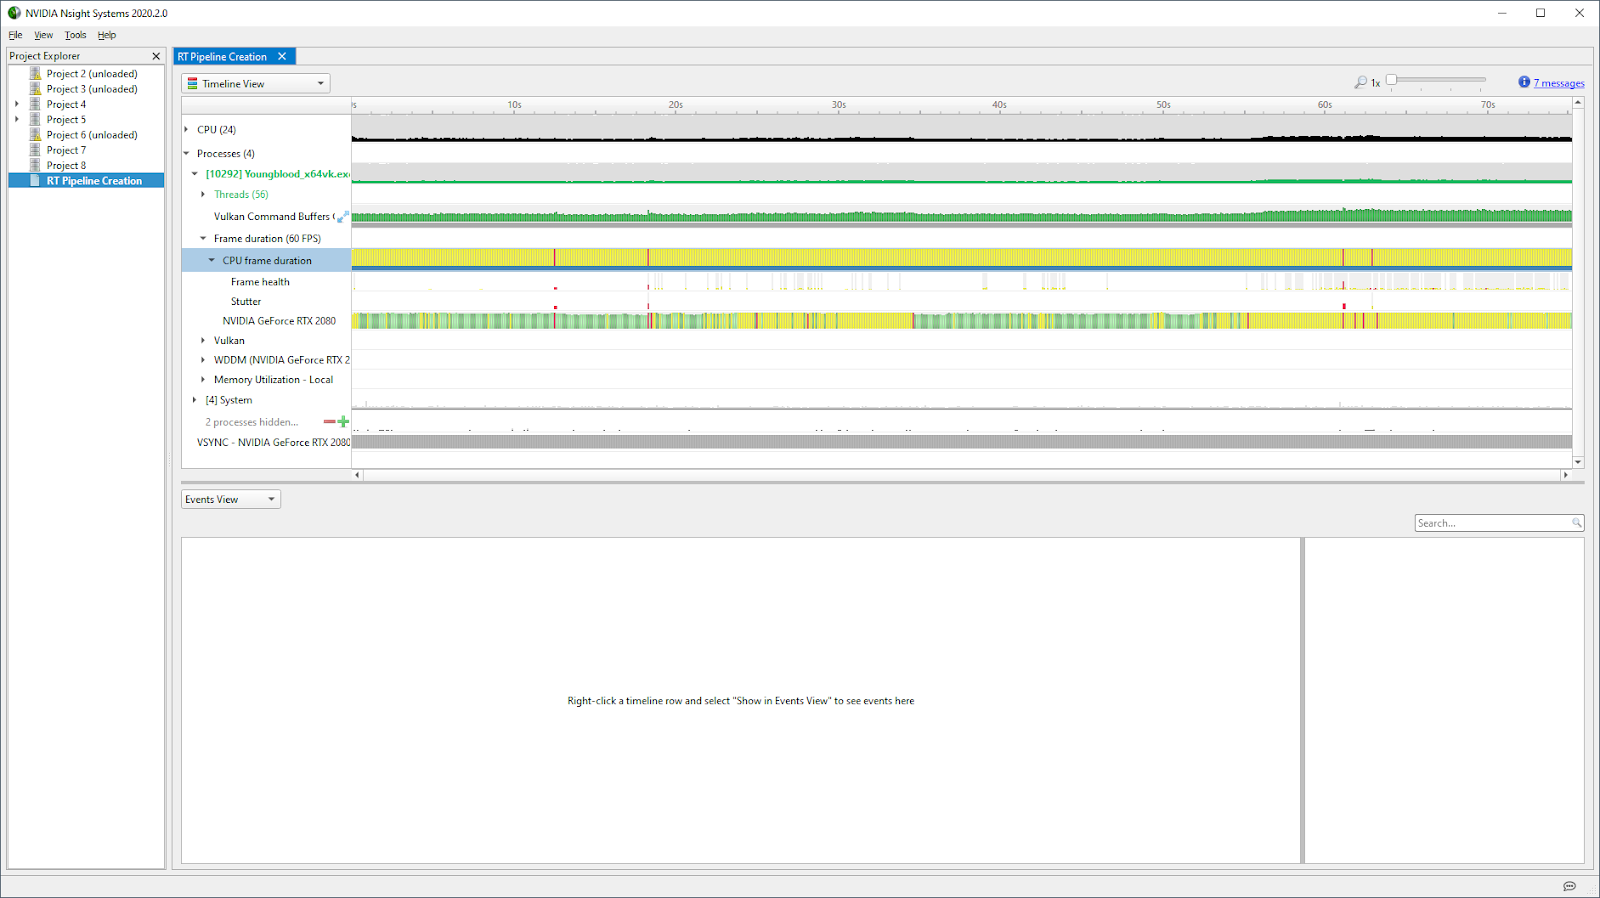Screen dimensions: 1600x898
Task: Click the 30s mark on the time ruler
Action: pyautogui.click(x=838, y=105)
